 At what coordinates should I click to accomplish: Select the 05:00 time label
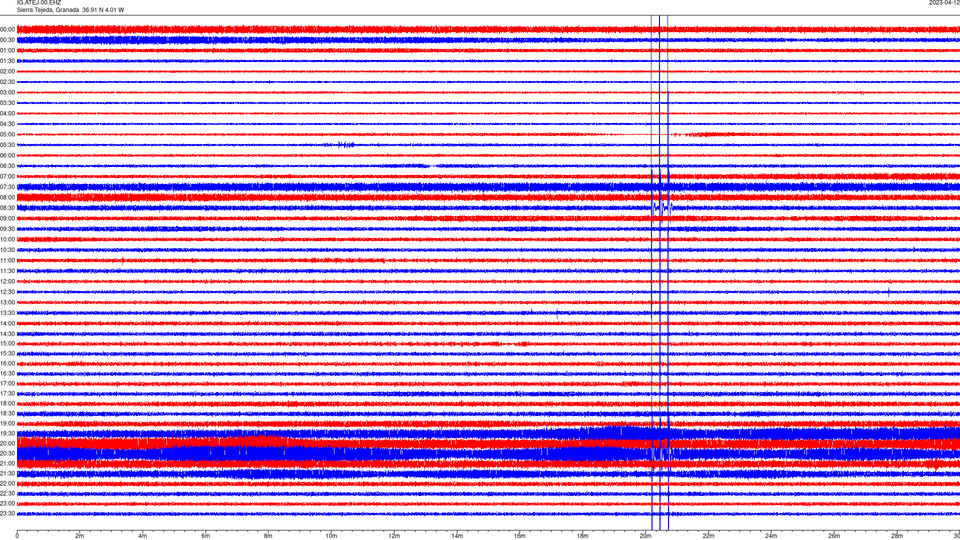coord(7,134)
